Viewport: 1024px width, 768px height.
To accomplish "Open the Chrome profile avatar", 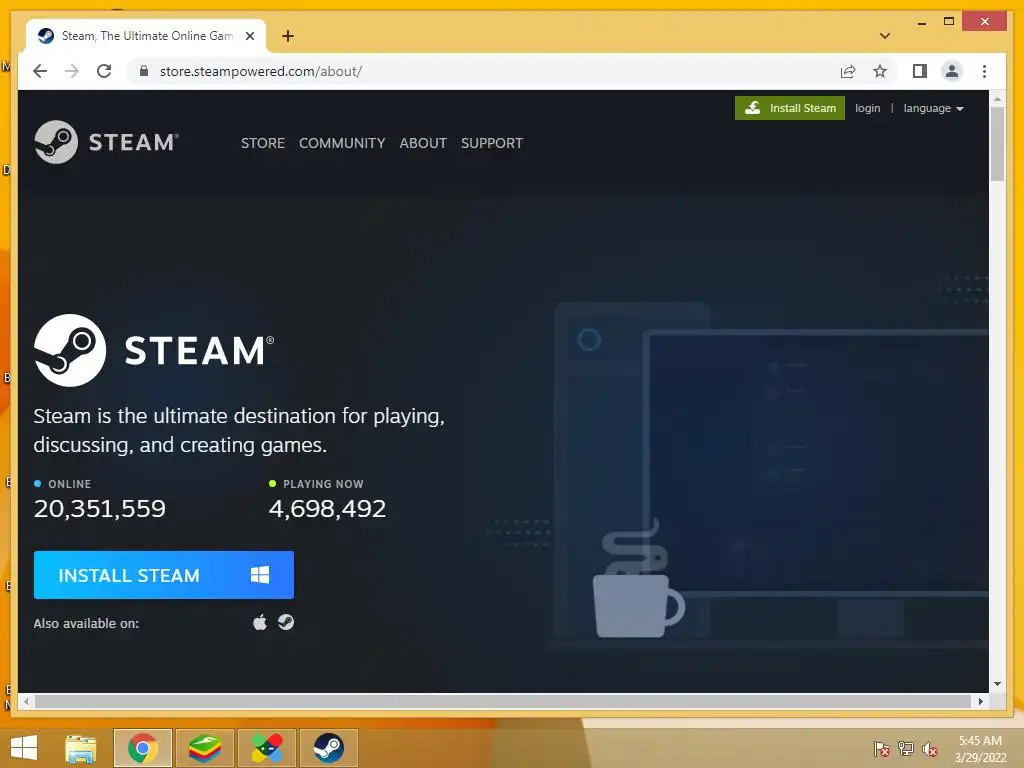I will [952, 71].
